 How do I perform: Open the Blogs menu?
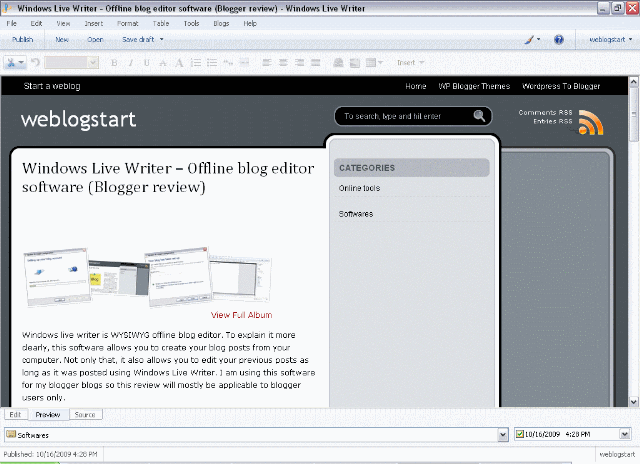coord(221,24)
